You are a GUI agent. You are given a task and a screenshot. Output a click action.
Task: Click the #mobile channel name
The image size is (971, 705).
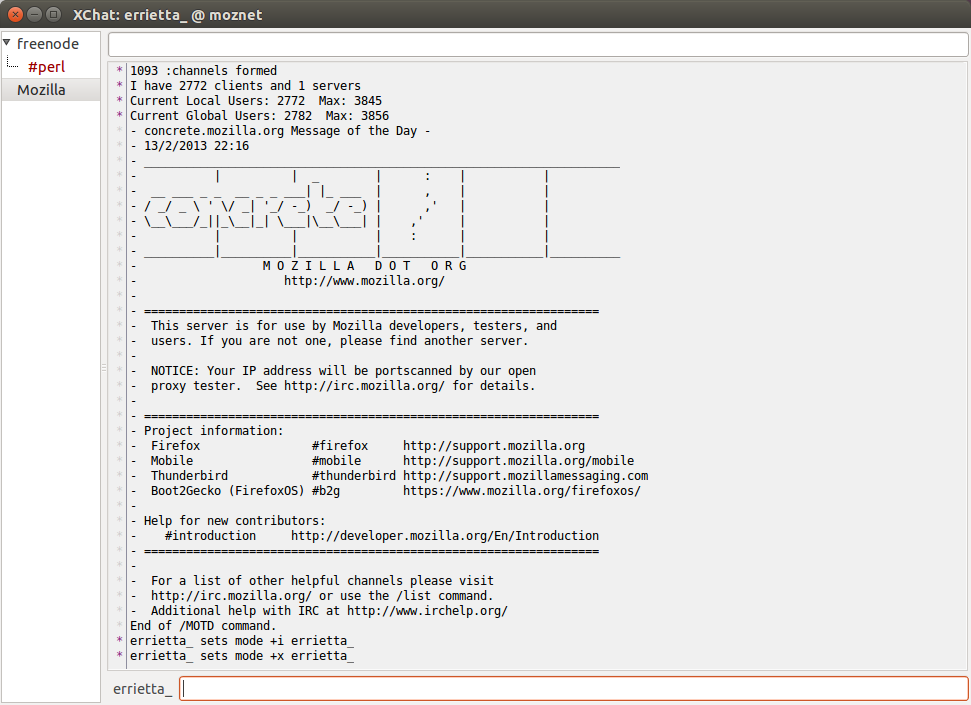pos(336,461)
